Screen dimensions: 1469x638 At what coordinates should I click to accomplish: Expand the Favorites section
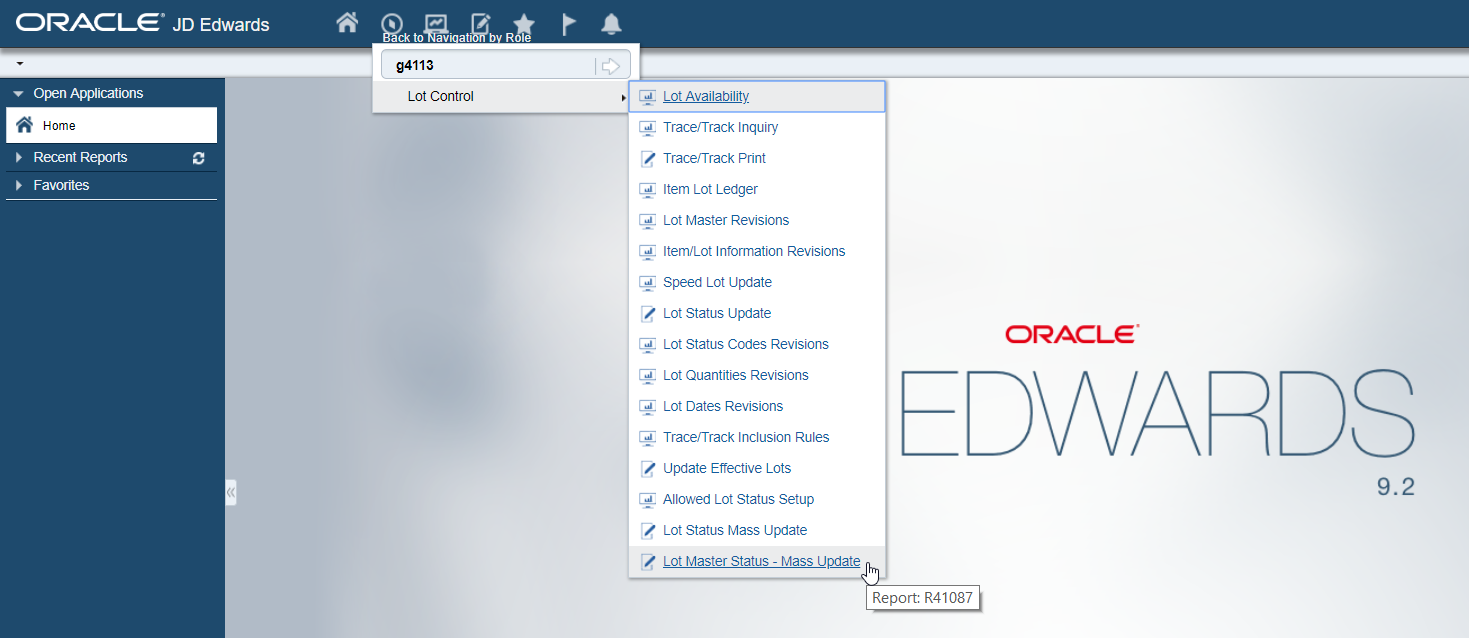(18, 186)
